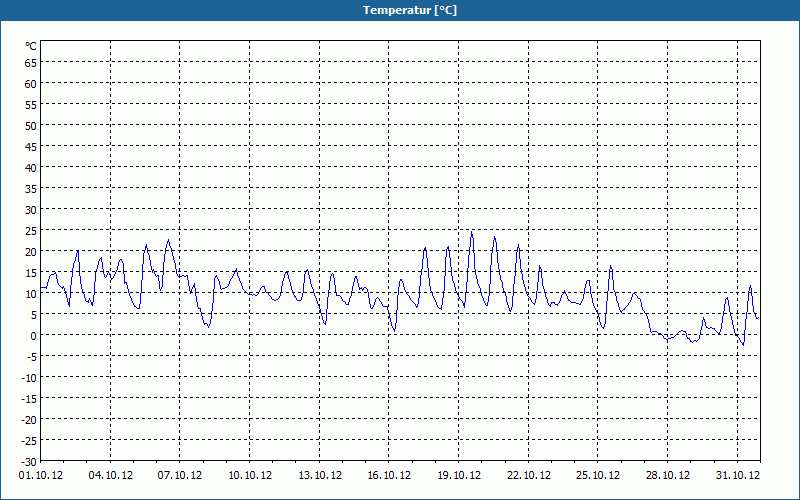Viewport: 800px width, 500px height.
Task: Select the 16.10.12 date label
Action: (x=389, y=475)
